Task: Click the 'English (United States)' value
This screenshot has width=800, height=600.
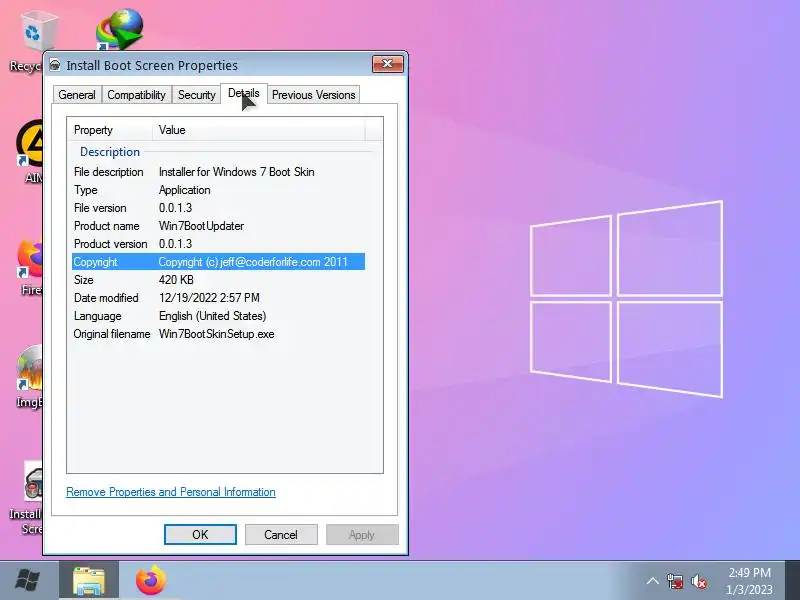Action: (212, 316)
